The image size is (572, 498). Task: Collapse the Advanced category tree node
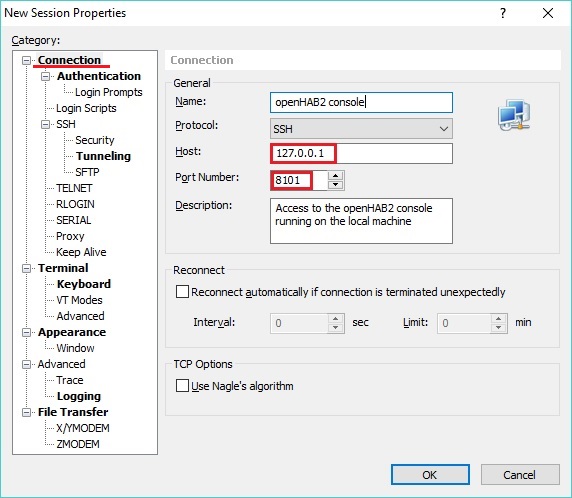point(26,364)
